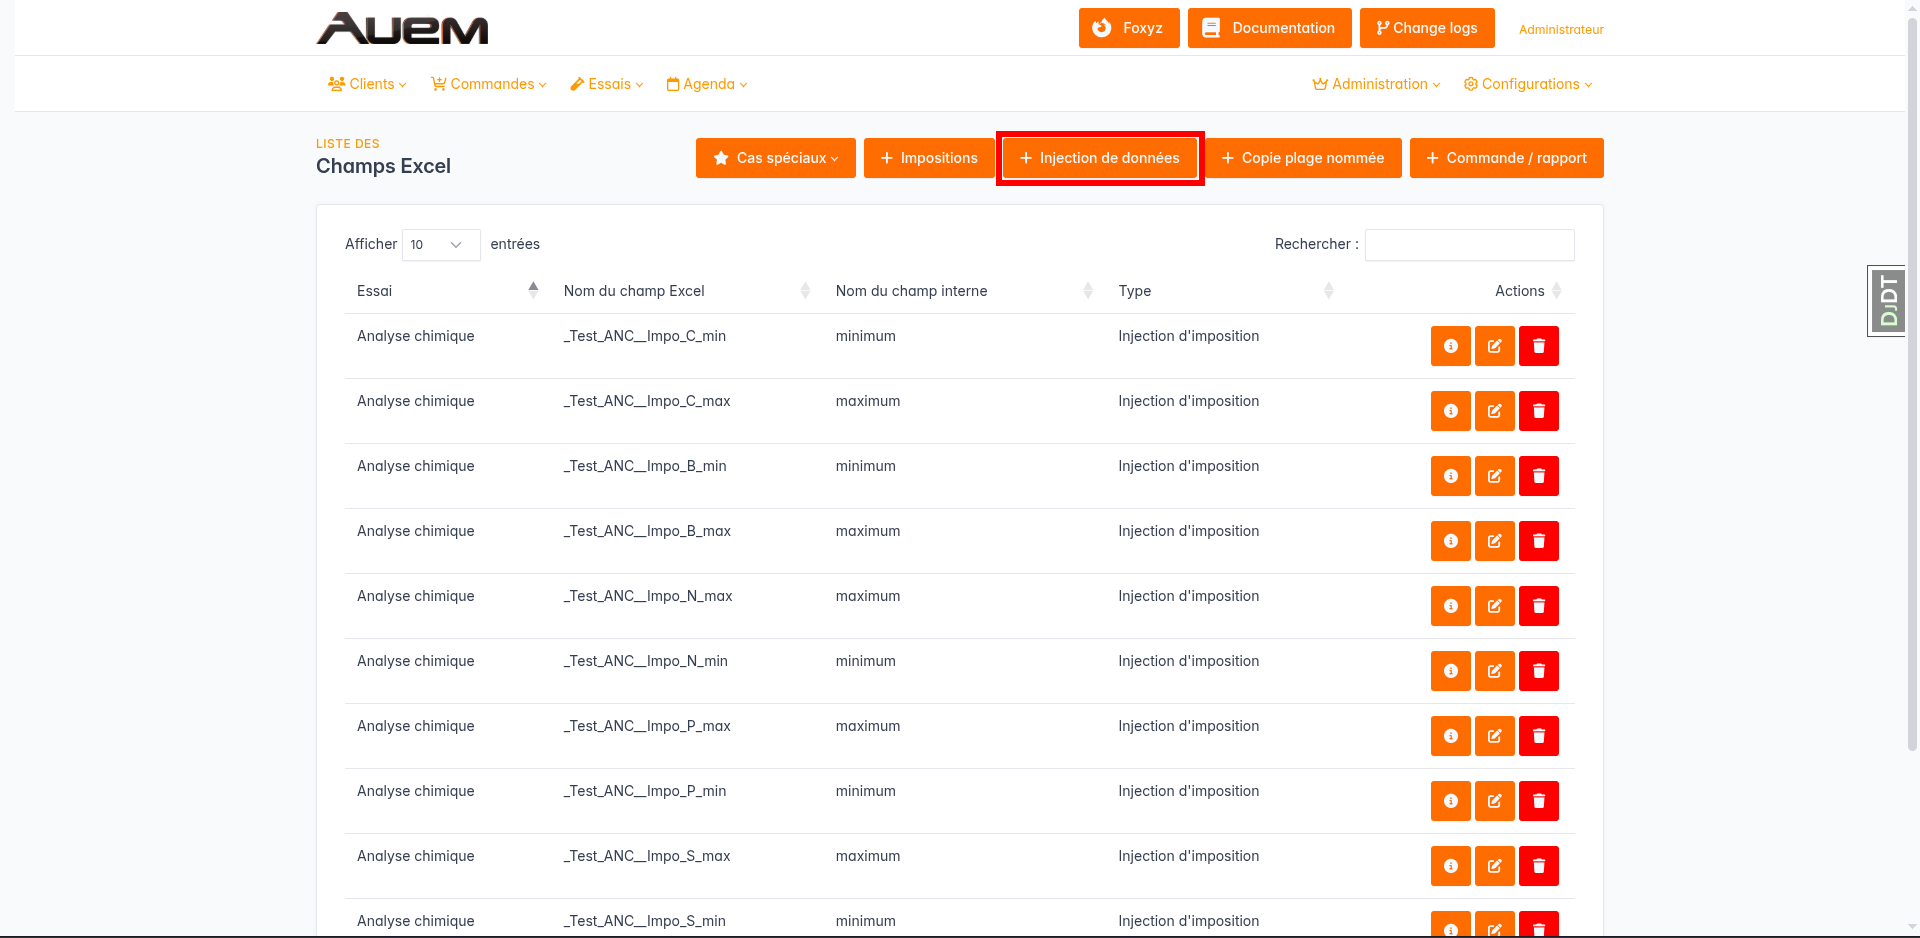The height and width of the screenshot is (938, 1920).
Task: Delete the _Test_ANC__Impo_S_max entry
Action: pos(1538,866)
